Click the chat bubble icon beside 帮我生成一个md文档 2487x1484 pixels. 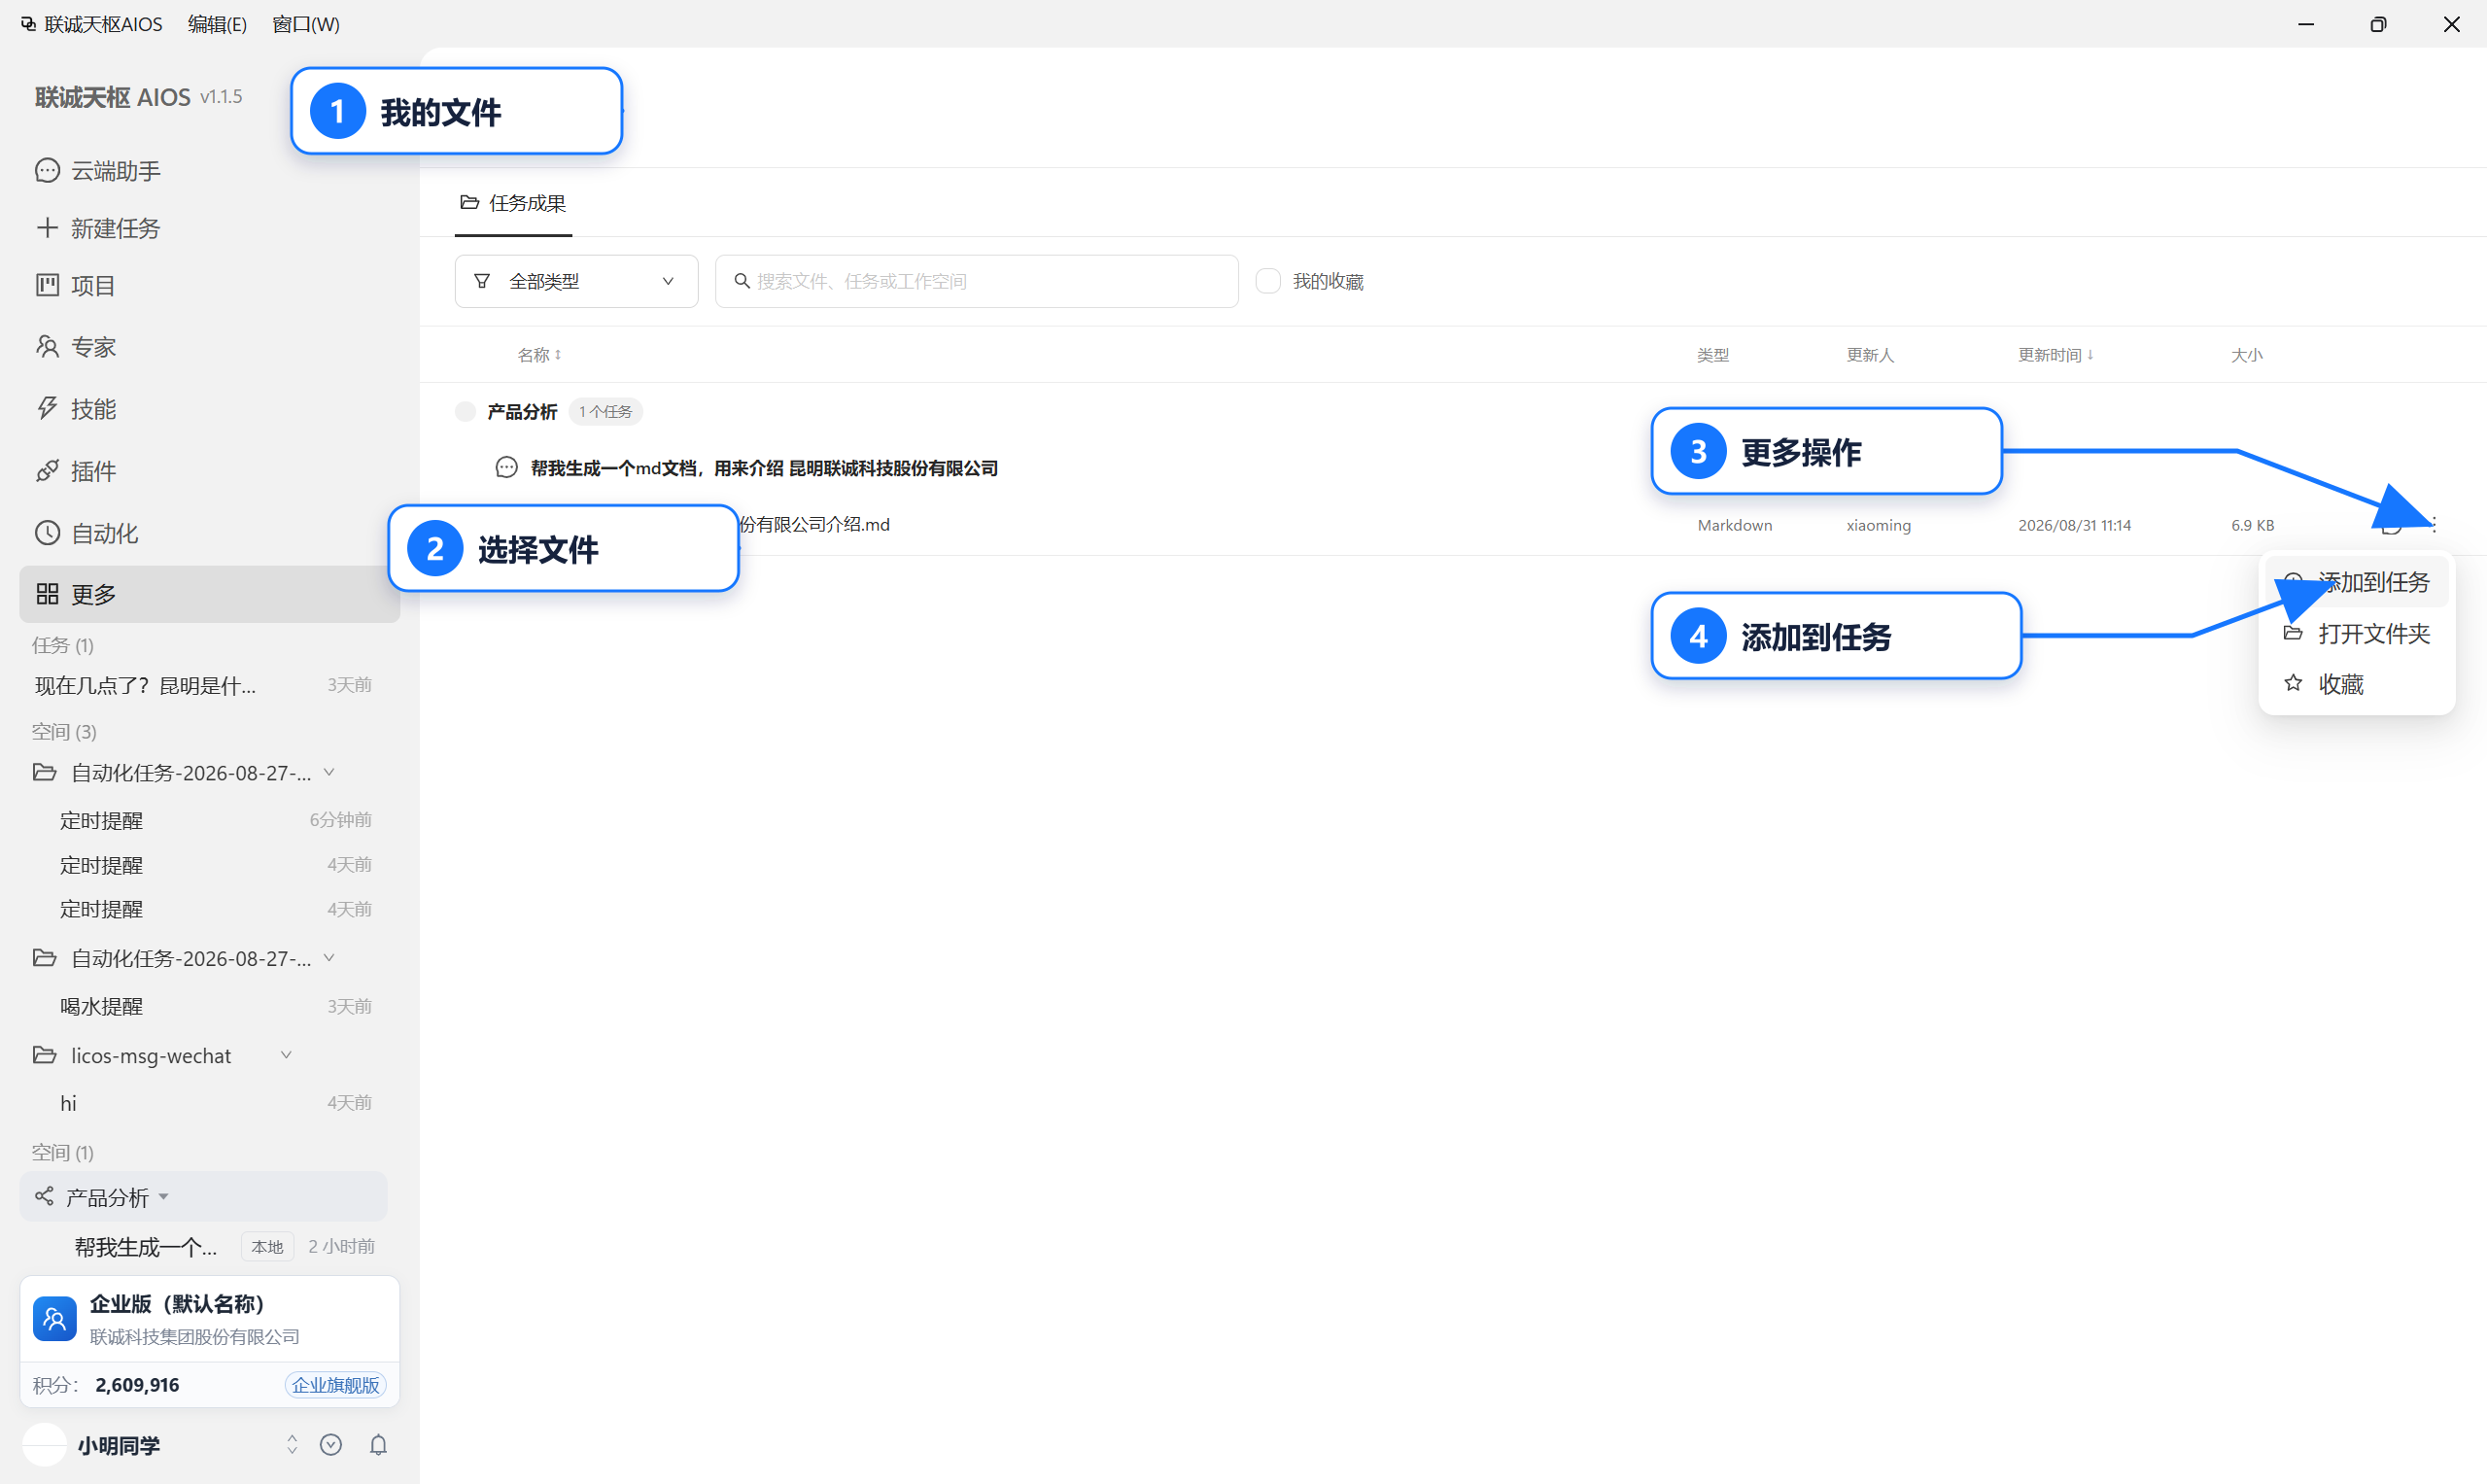pos(507,467)
